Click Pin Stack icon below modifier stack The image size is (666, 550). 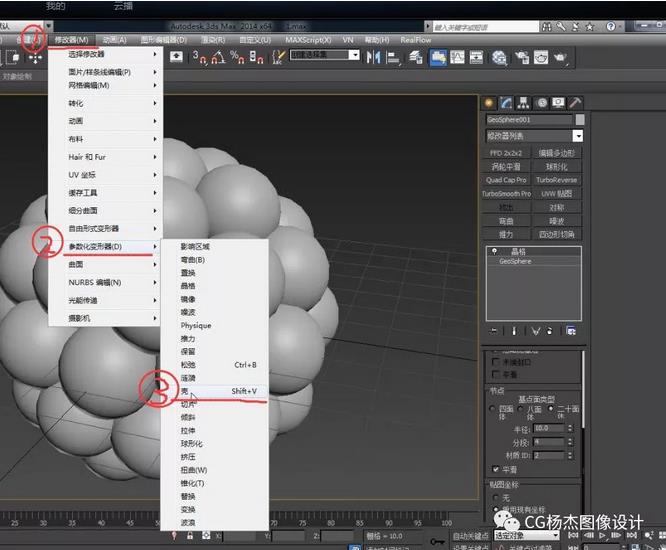[494, 330]
